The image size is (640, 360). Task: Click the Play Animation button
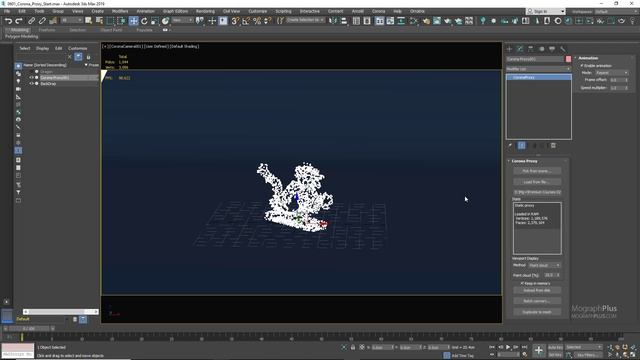tap(508, 347)
